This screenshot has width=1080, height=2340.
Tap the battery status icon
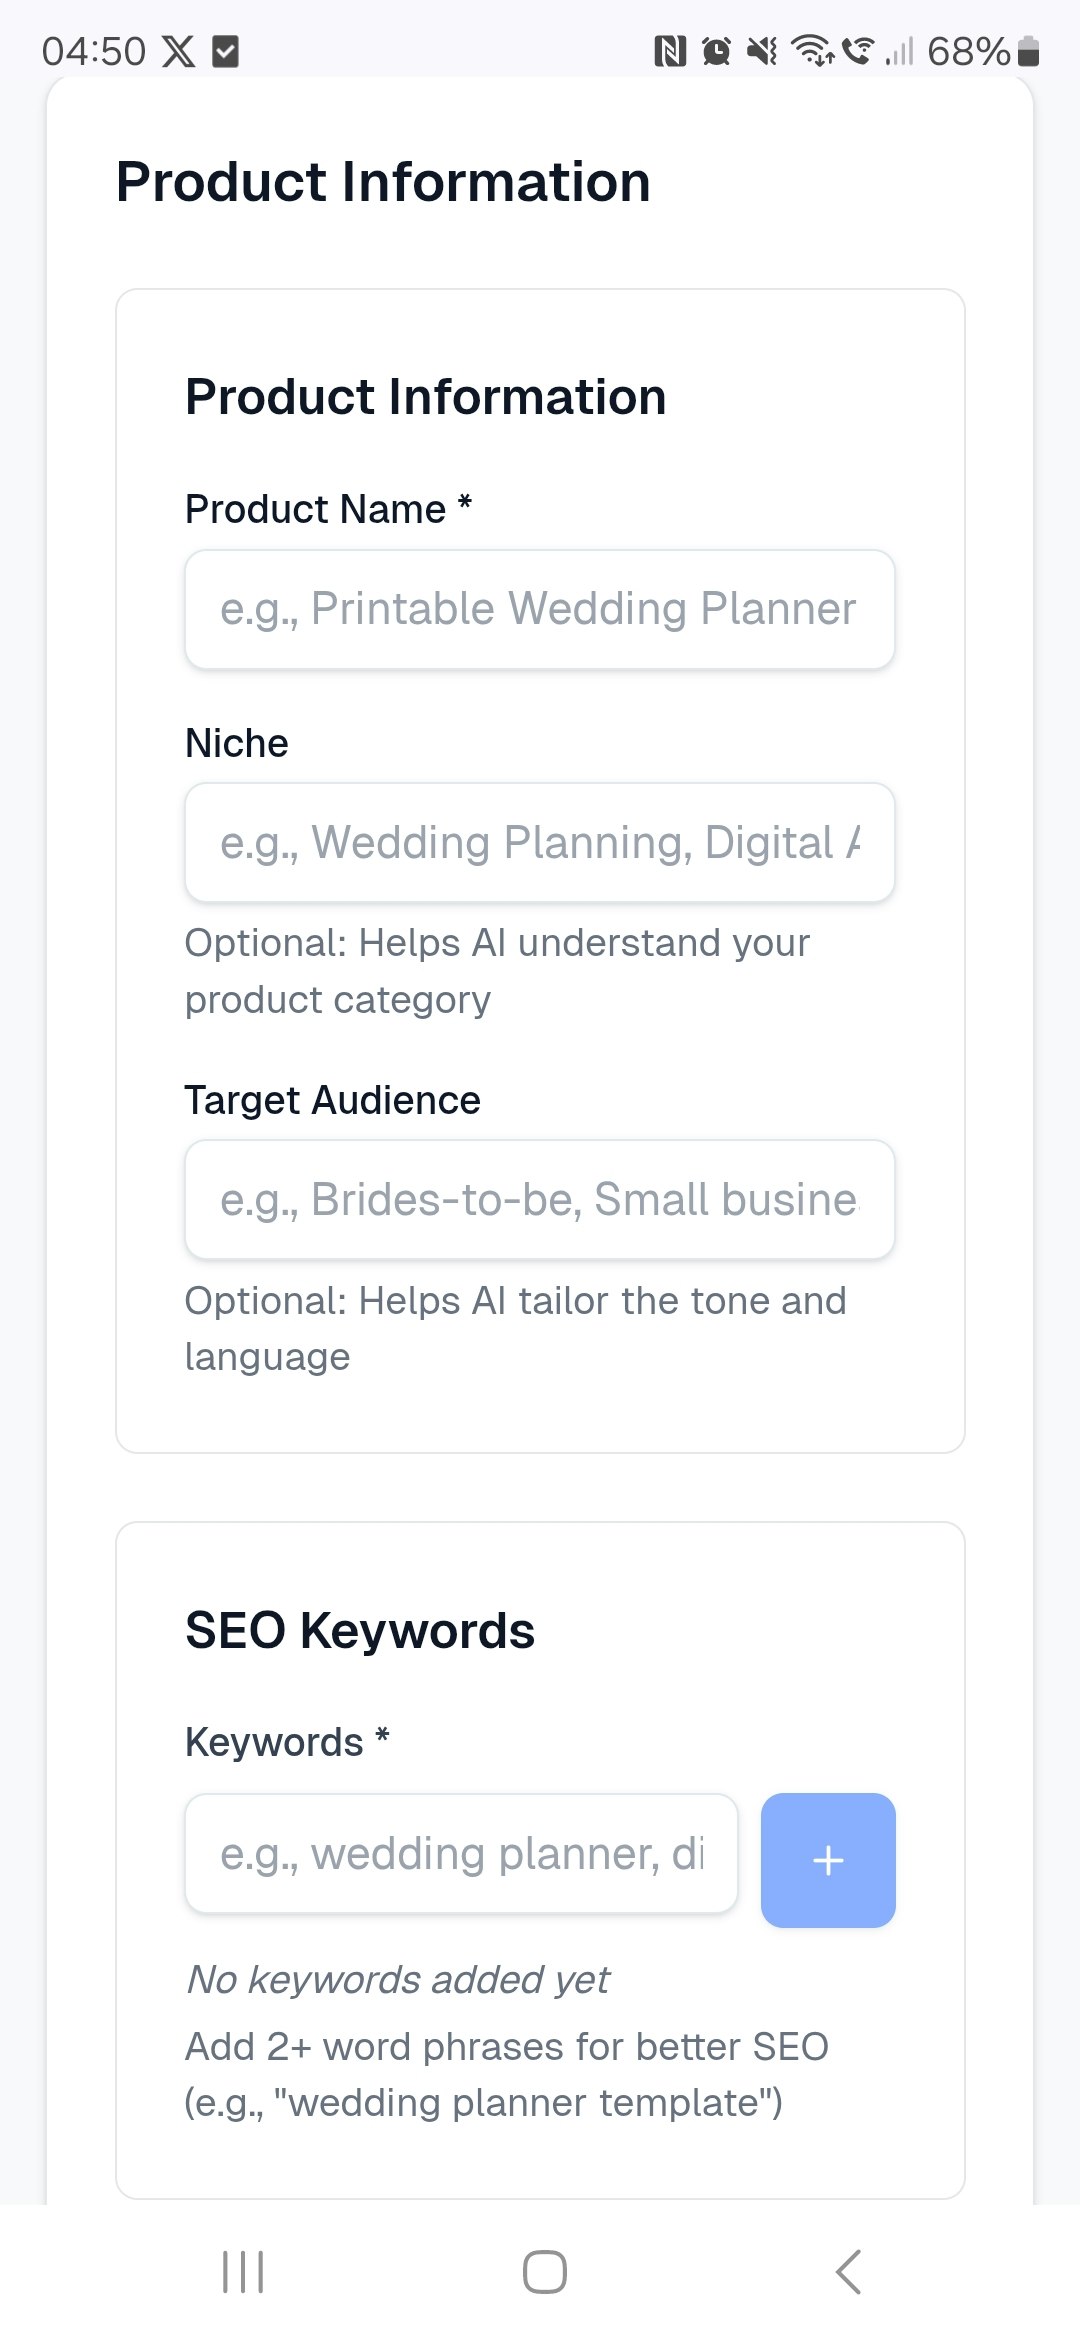1028,51
